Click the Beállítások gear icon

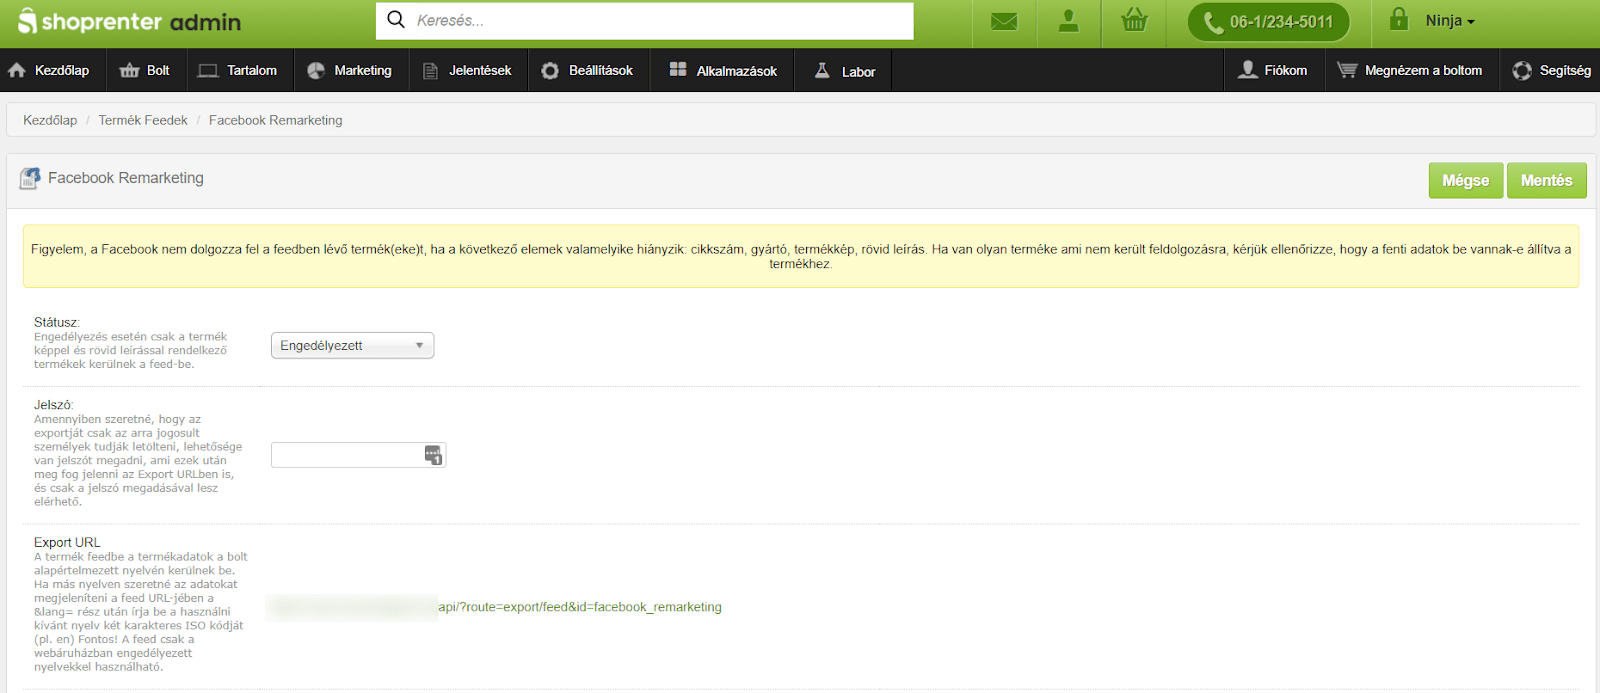[x=550, y=70]
